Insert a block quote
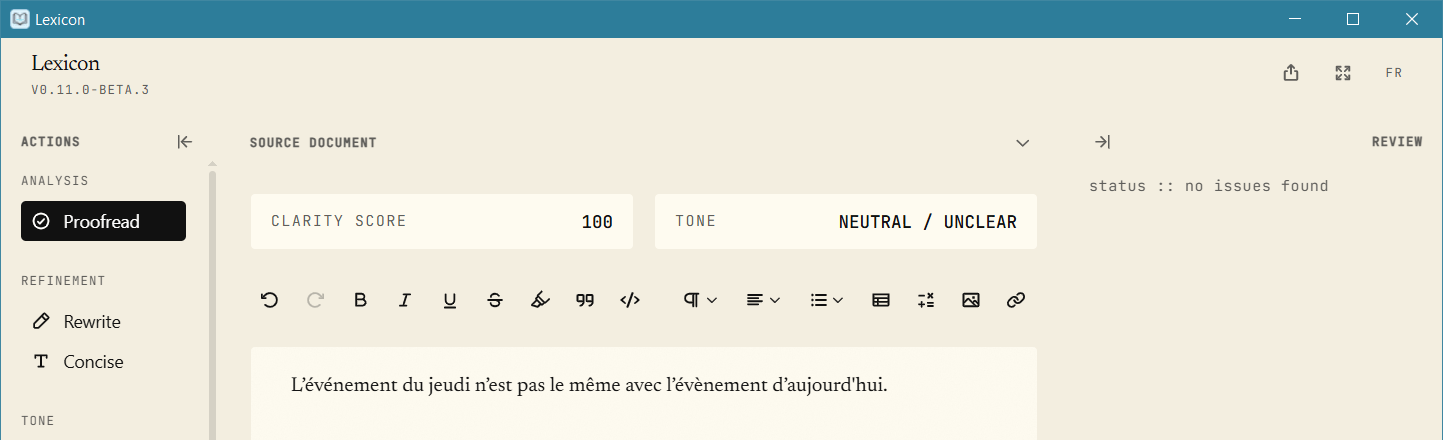 click(585, 300)
